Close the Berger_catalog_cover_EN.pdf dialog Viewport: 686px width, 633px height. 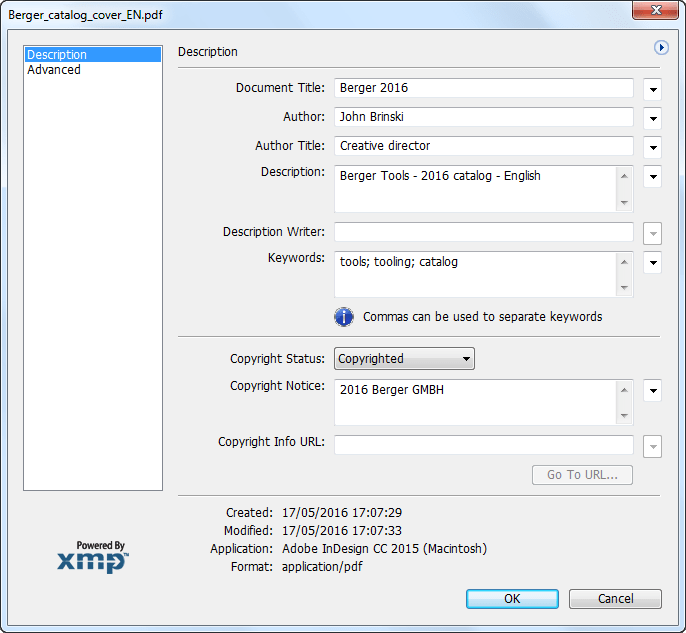pyautogui.click(x=655, y=10)
